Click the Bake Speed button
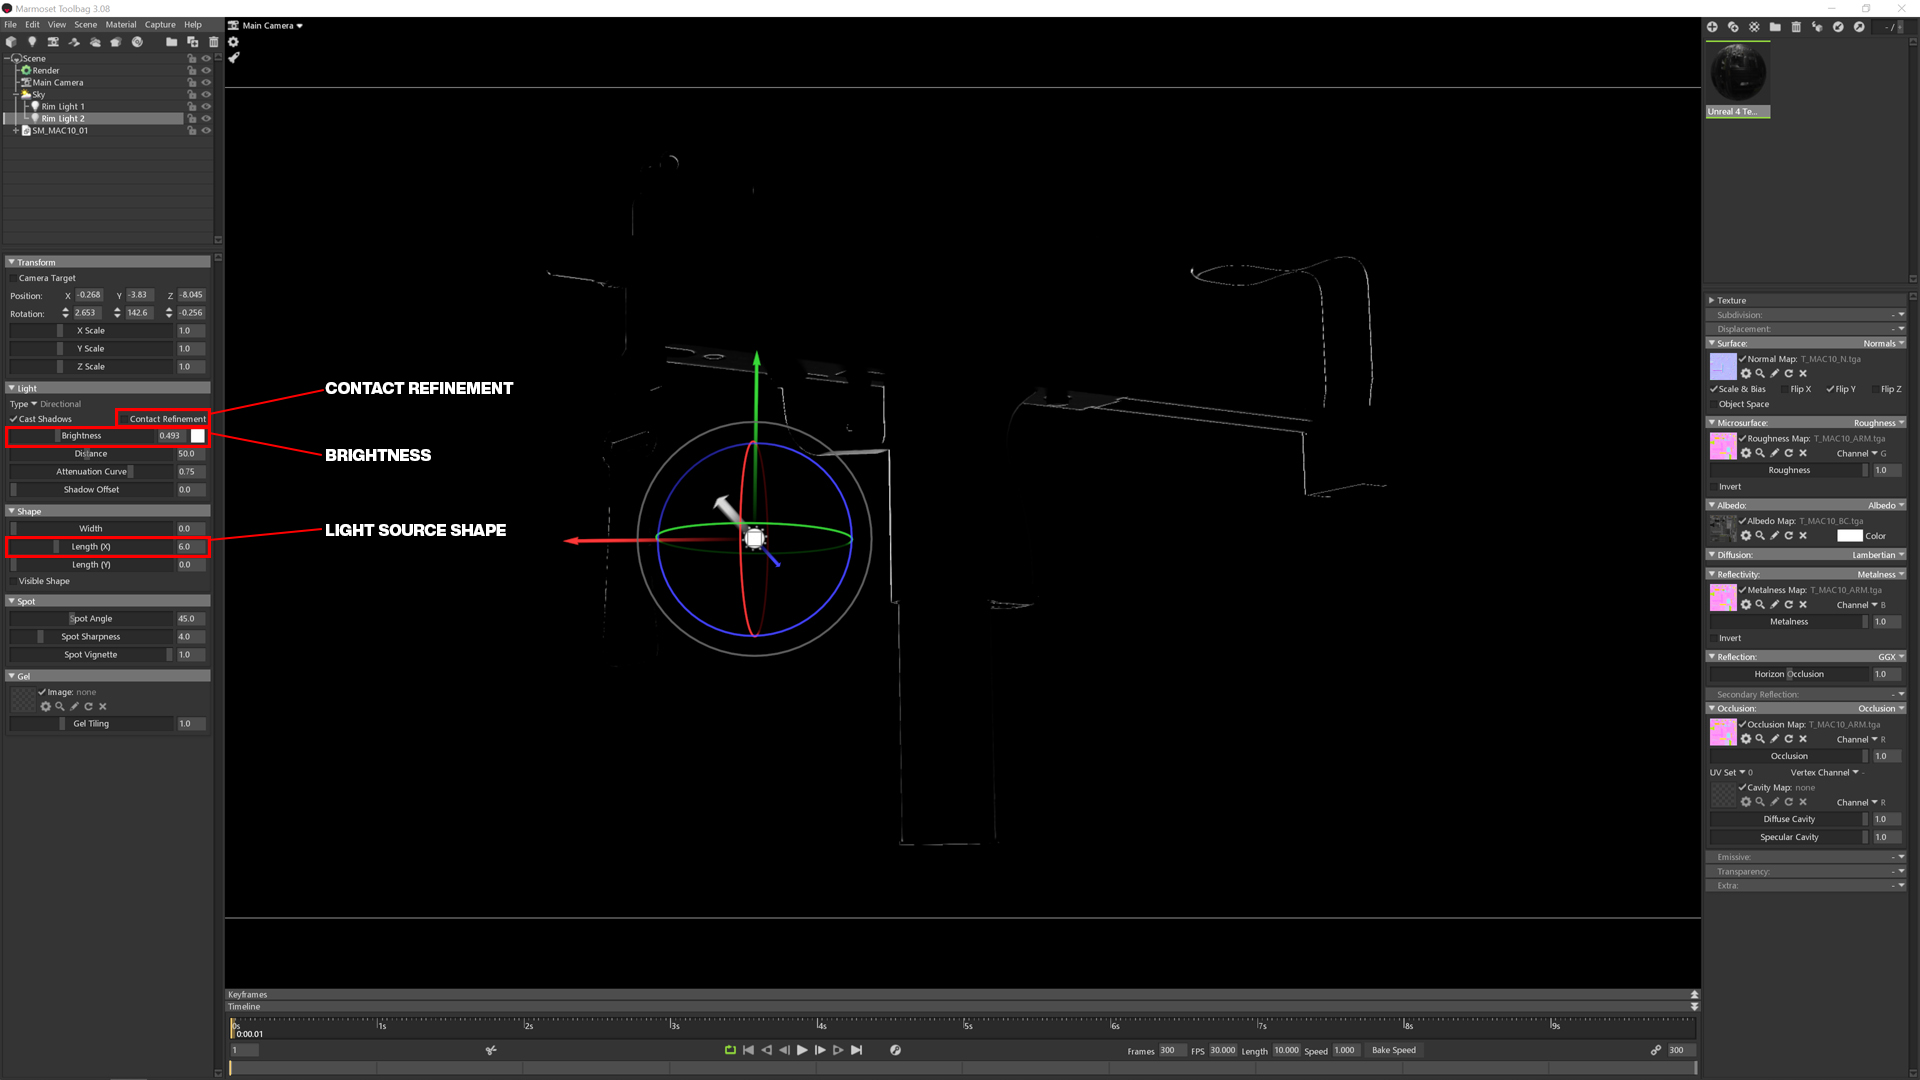This screenshot has width=1920, height=1080. tap(1393, 1050)
